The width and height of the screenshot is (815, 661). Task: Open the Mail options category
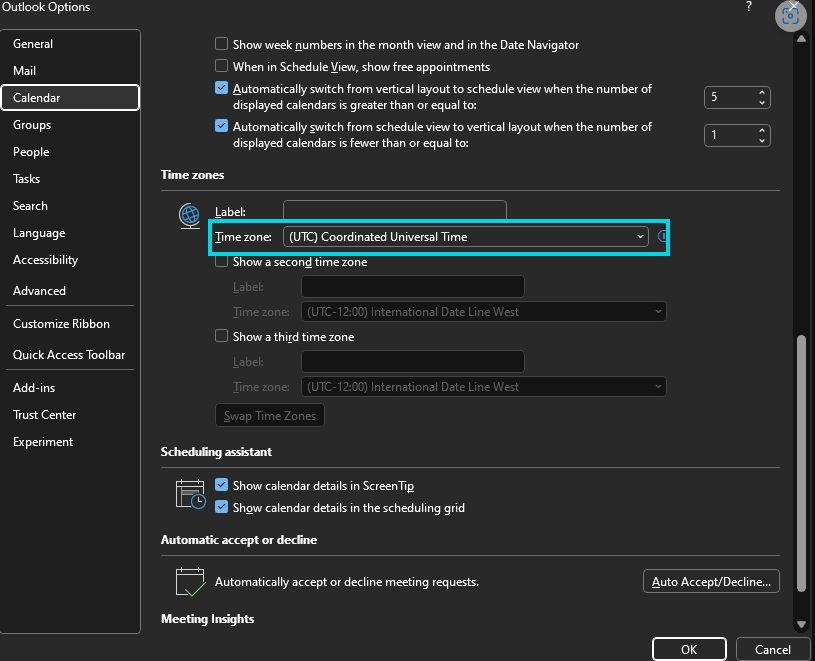click(70, 71)
